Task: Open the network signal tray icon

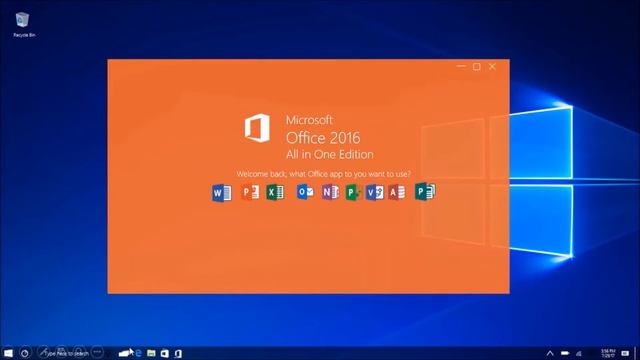Action: [579, 353]
